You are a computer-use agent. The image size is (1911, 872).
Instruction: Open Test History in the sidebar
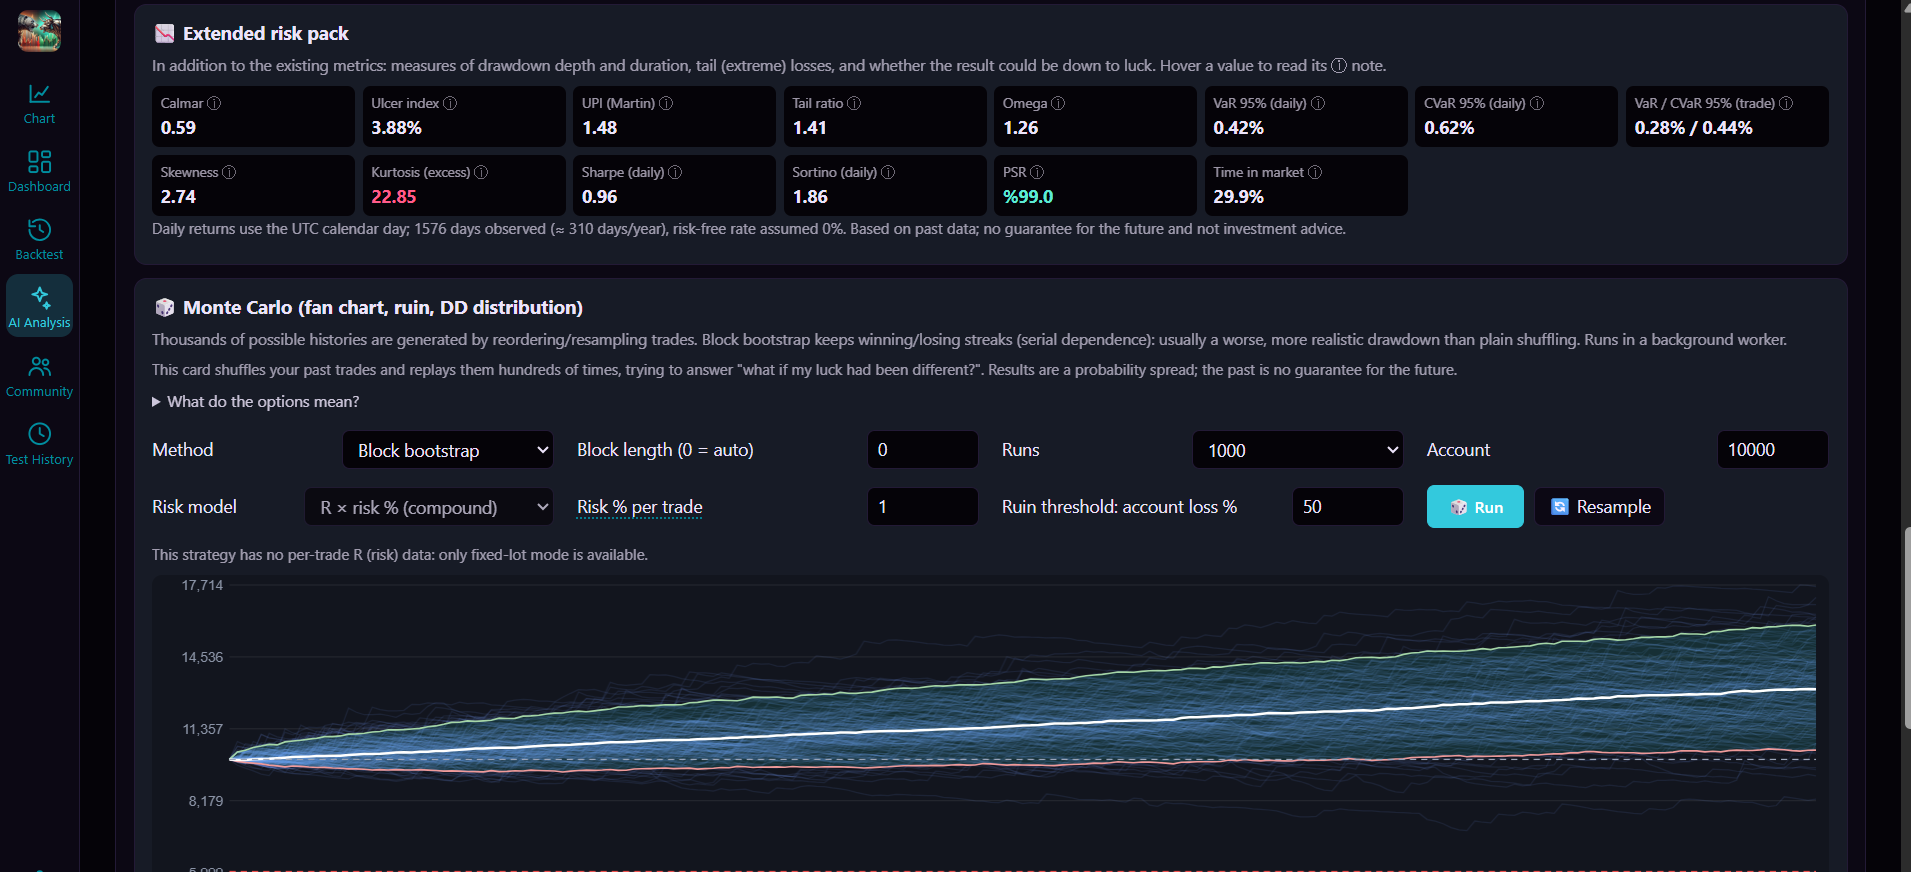tap(39, 445)
